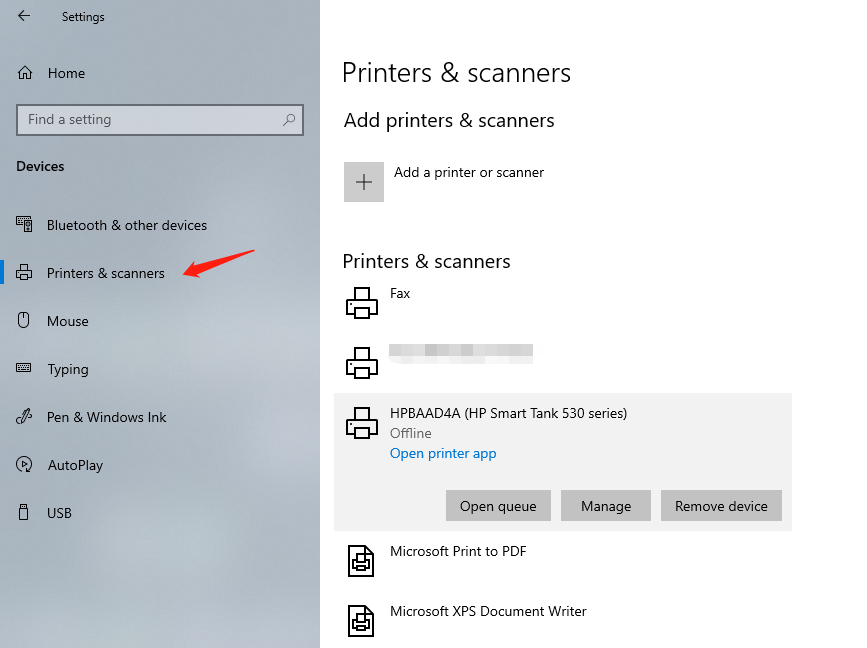The height and width of the screenshot is (648, 867).
Task: Click the Microsoft XPS Document Writer icon
Action: click(361, 620)
